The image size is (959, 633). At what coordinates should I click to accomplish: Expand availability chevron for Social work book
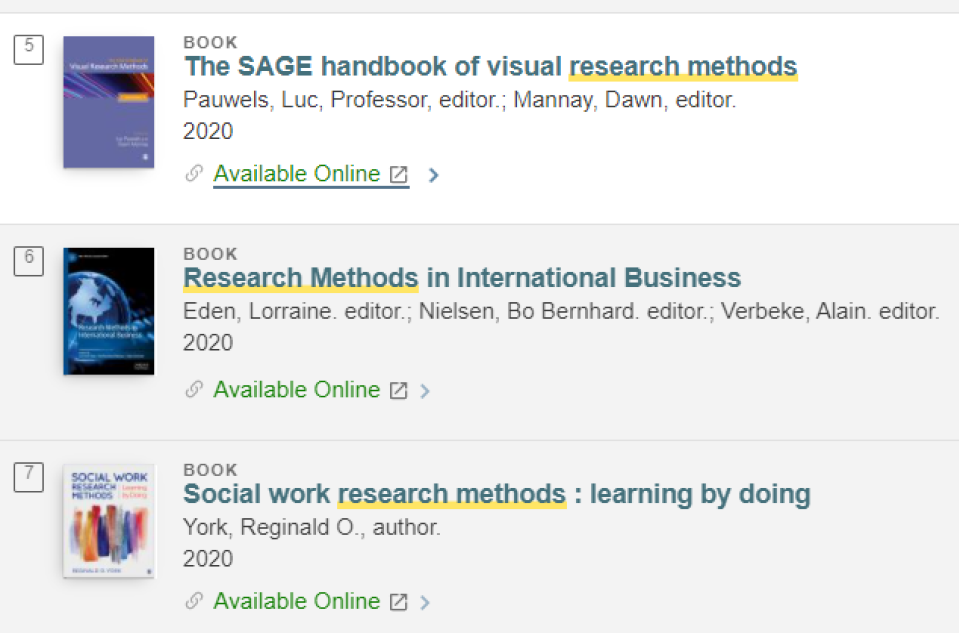pyautogui.click(x=425, y=602)
